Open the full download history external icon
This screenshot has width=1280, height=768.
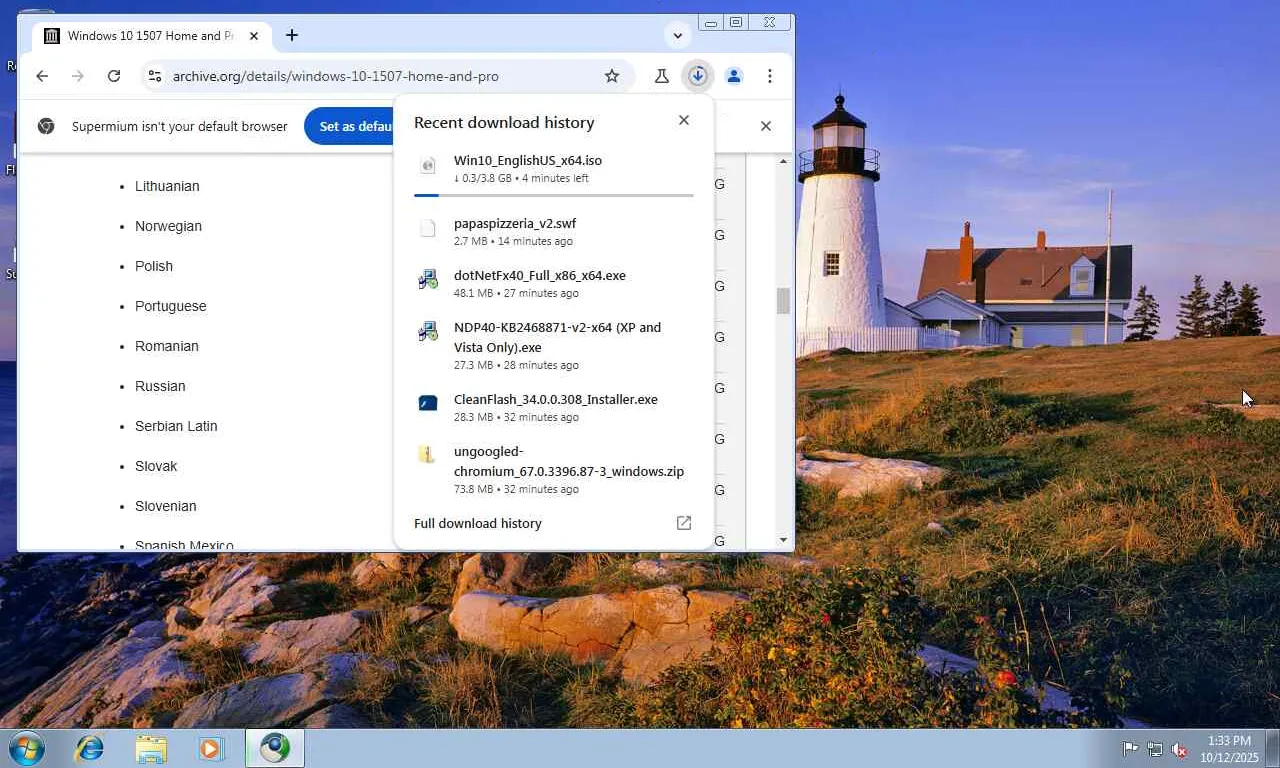coord(684,523)
